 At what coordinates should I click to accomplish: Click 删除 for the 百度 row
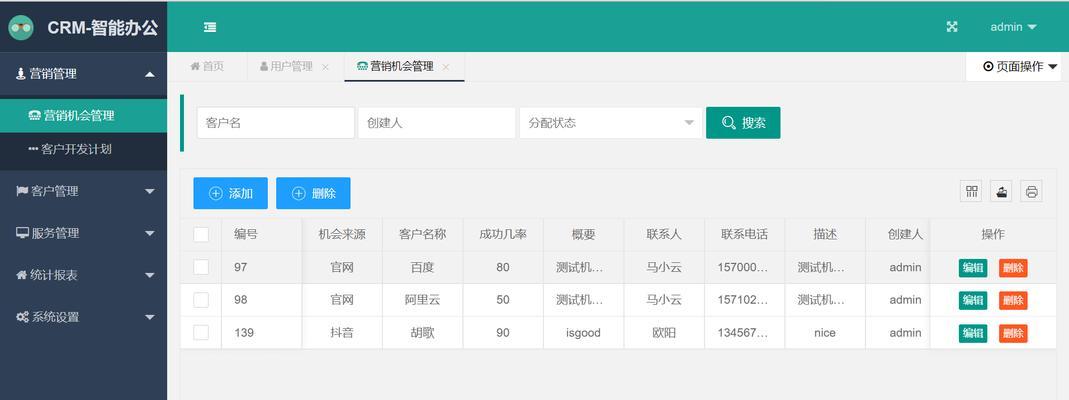1013,268
